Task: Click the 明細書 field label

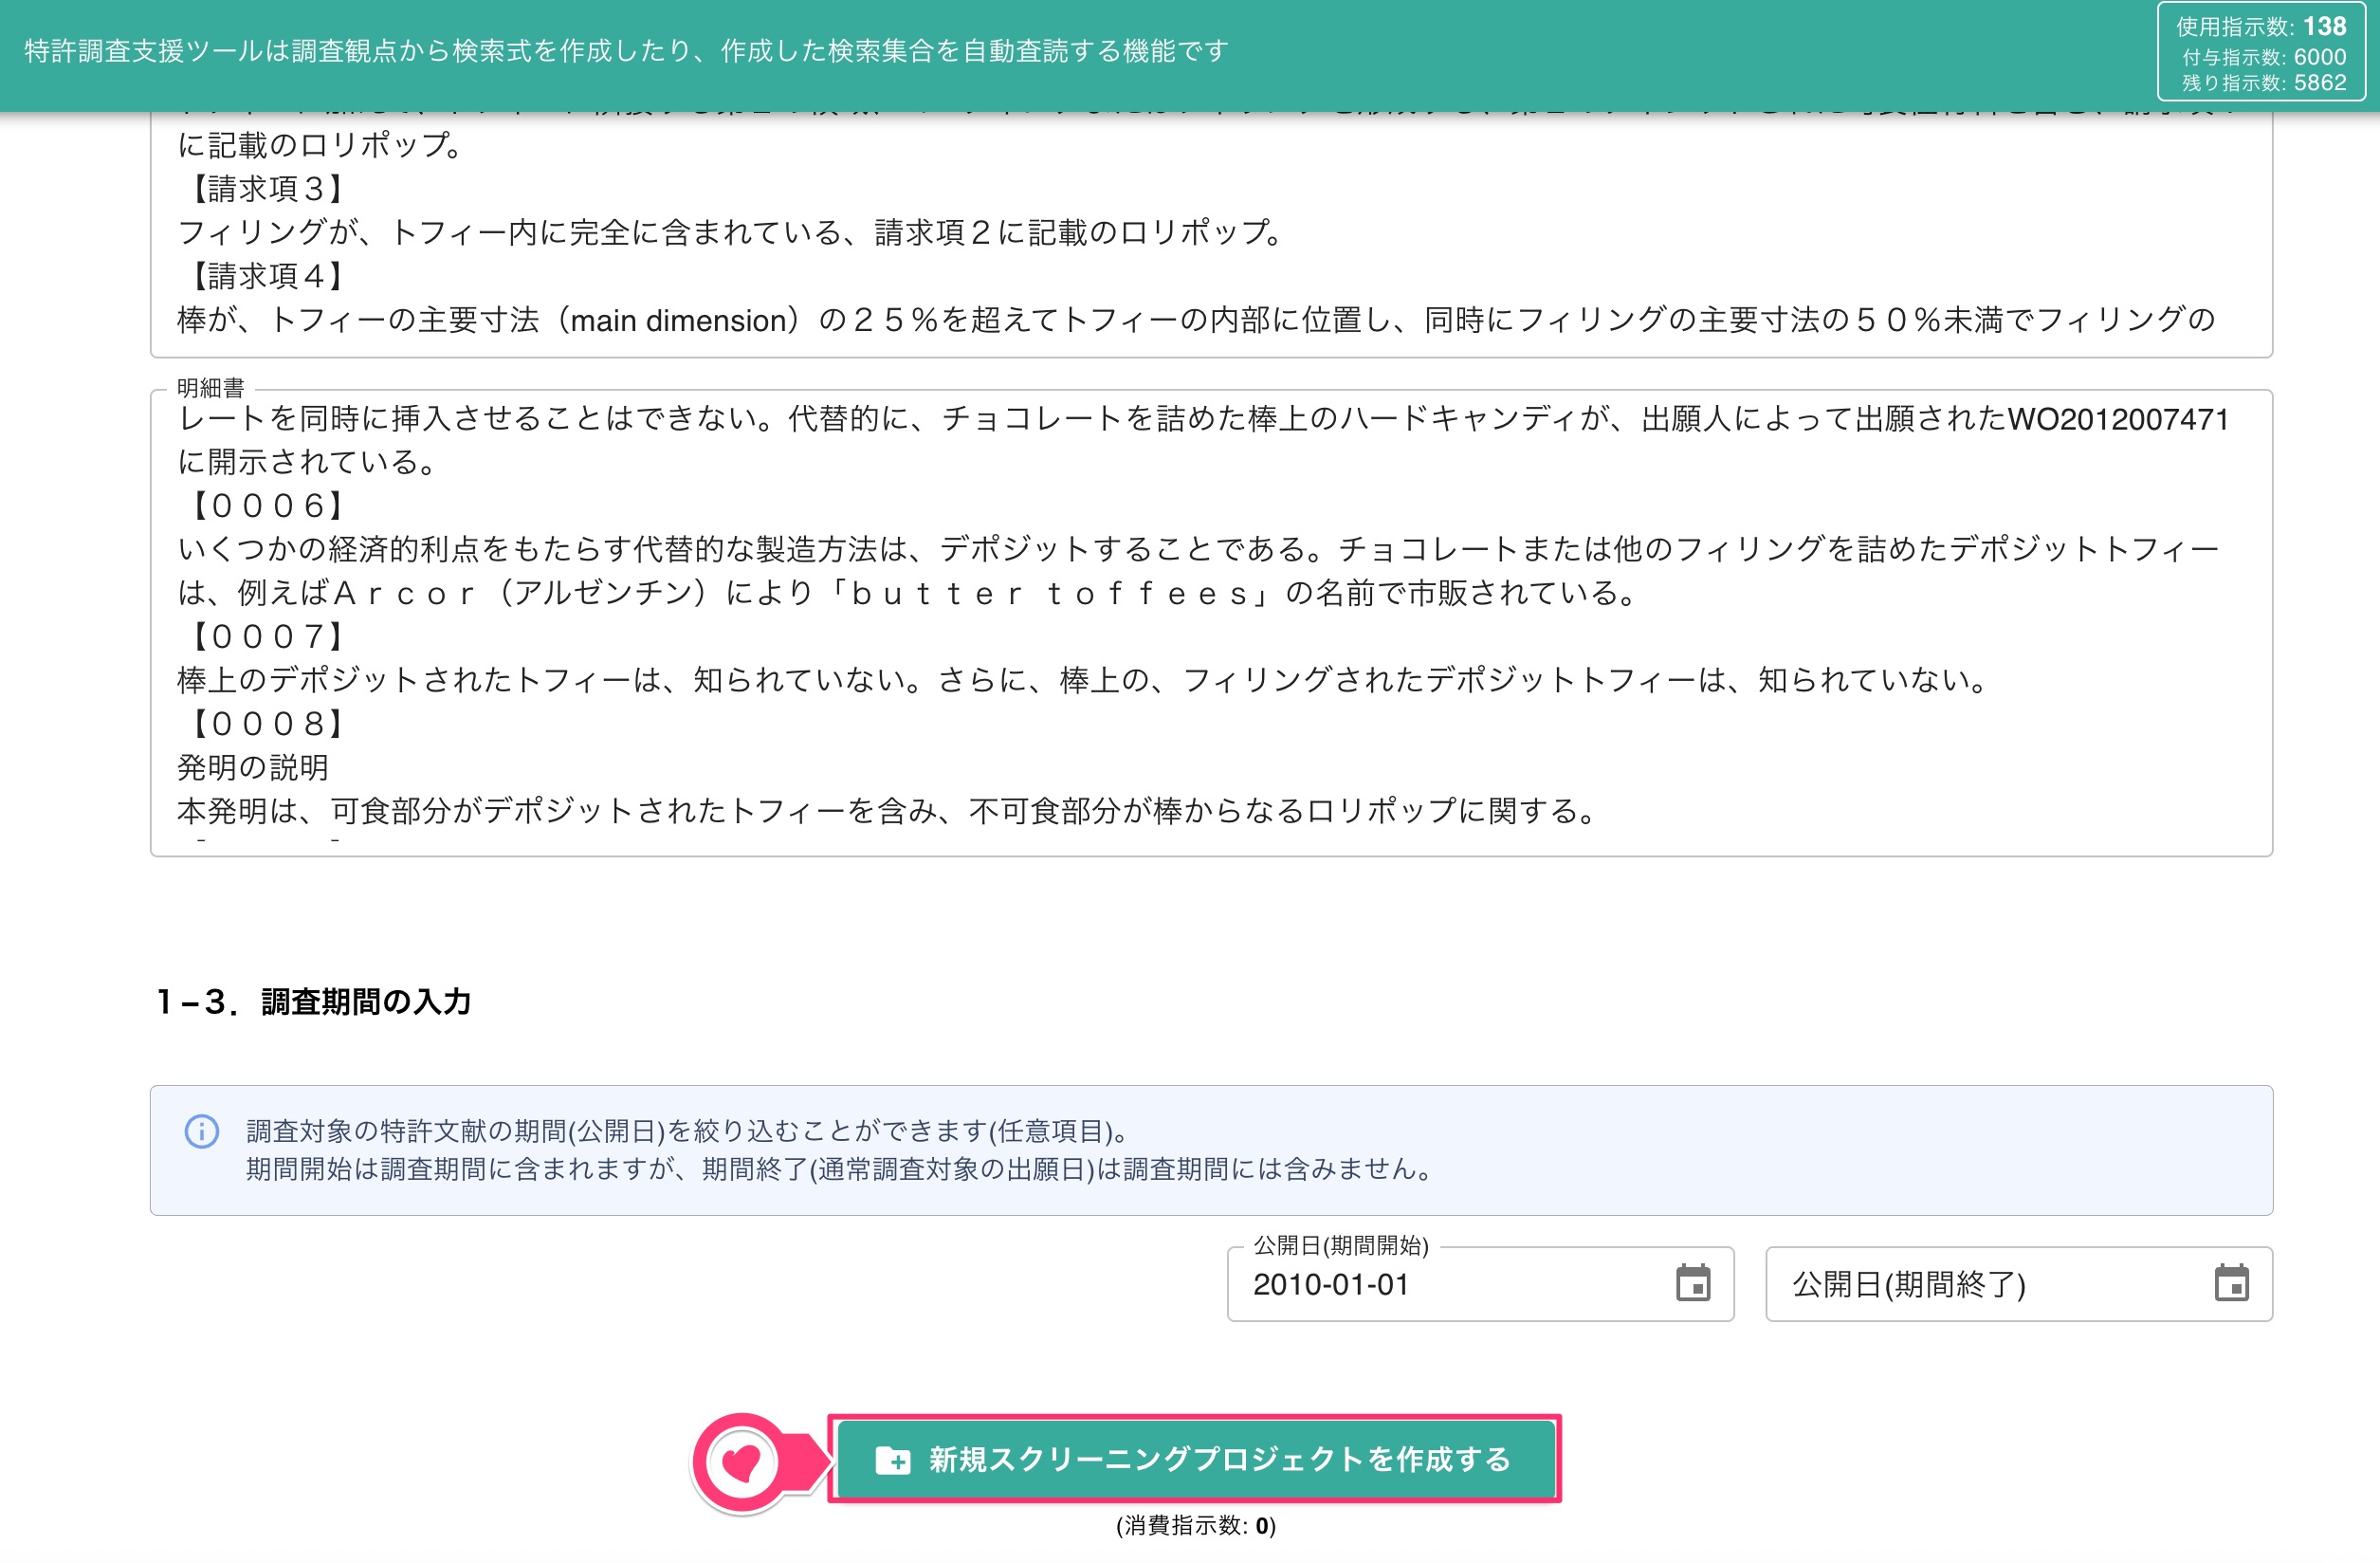Action: [x=210, y=388]
